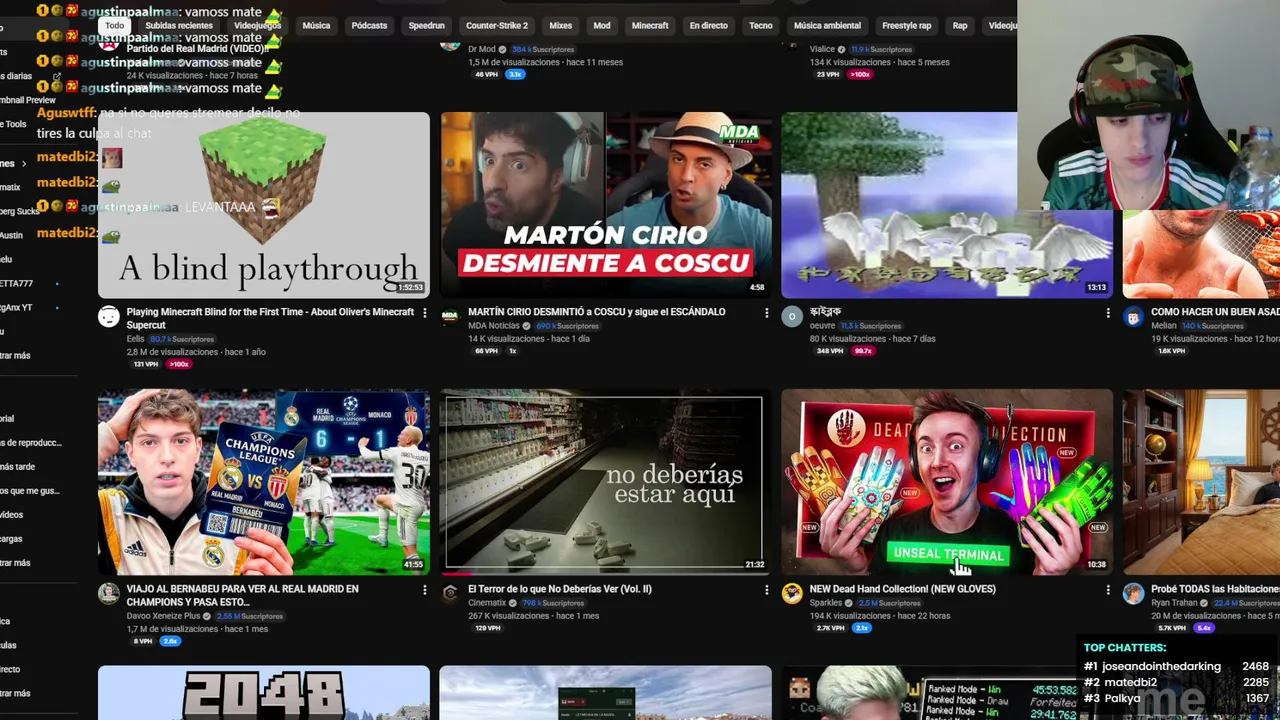Click the 99.7x badge under oeuvre

click(x=863, y=351)
